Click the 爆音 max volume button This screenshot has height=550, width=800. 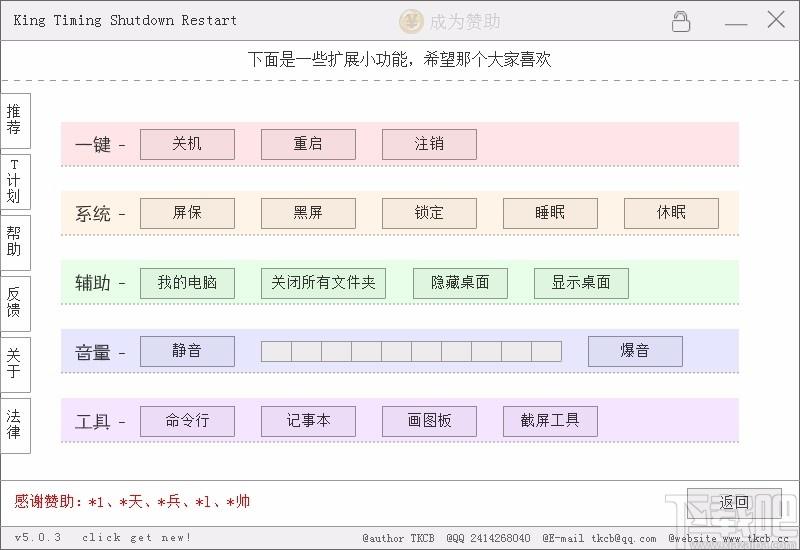pyautogui.click(x=635, y=352)
